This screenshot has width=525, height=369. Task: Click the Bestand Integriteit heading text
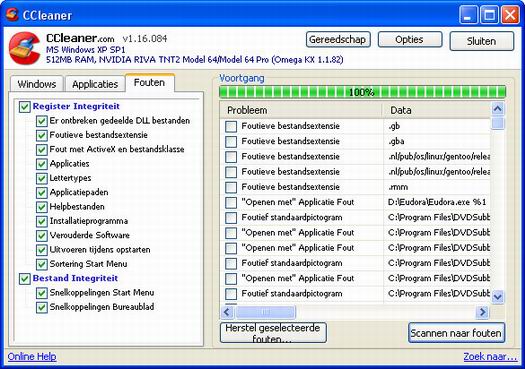click(75, 278)
